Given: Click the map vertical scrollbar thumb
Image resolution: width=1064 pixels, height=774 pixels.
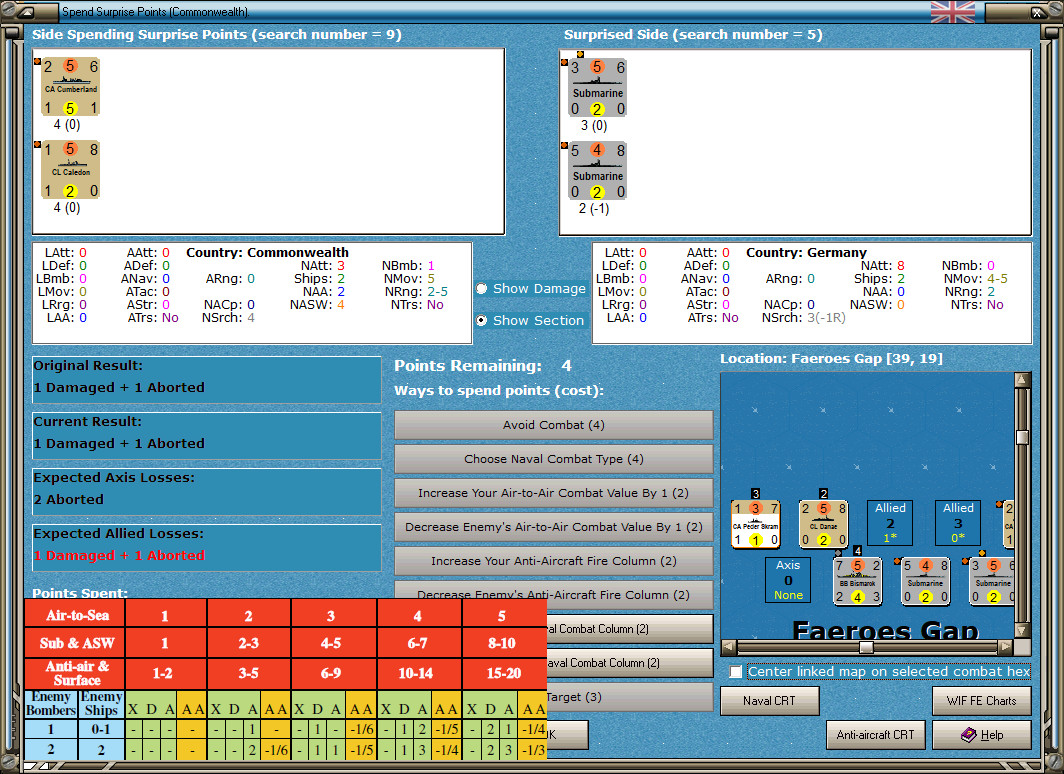Looking at the screenshot, I should point(1023,437).
